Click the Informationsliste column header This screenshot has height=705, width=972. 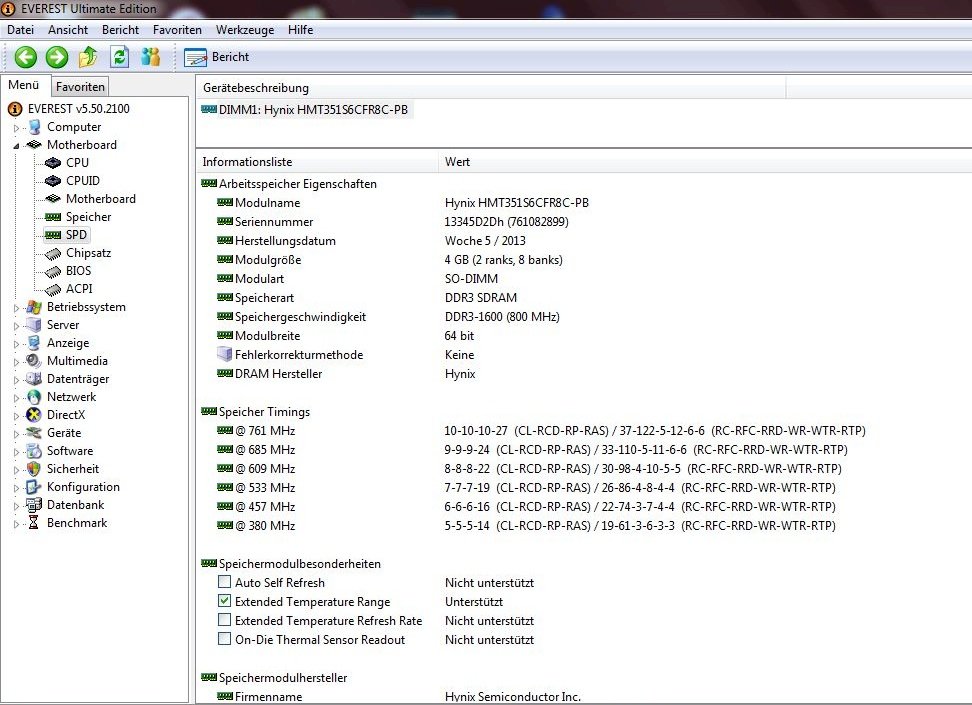pyautogui.click(x=247, y=161)
